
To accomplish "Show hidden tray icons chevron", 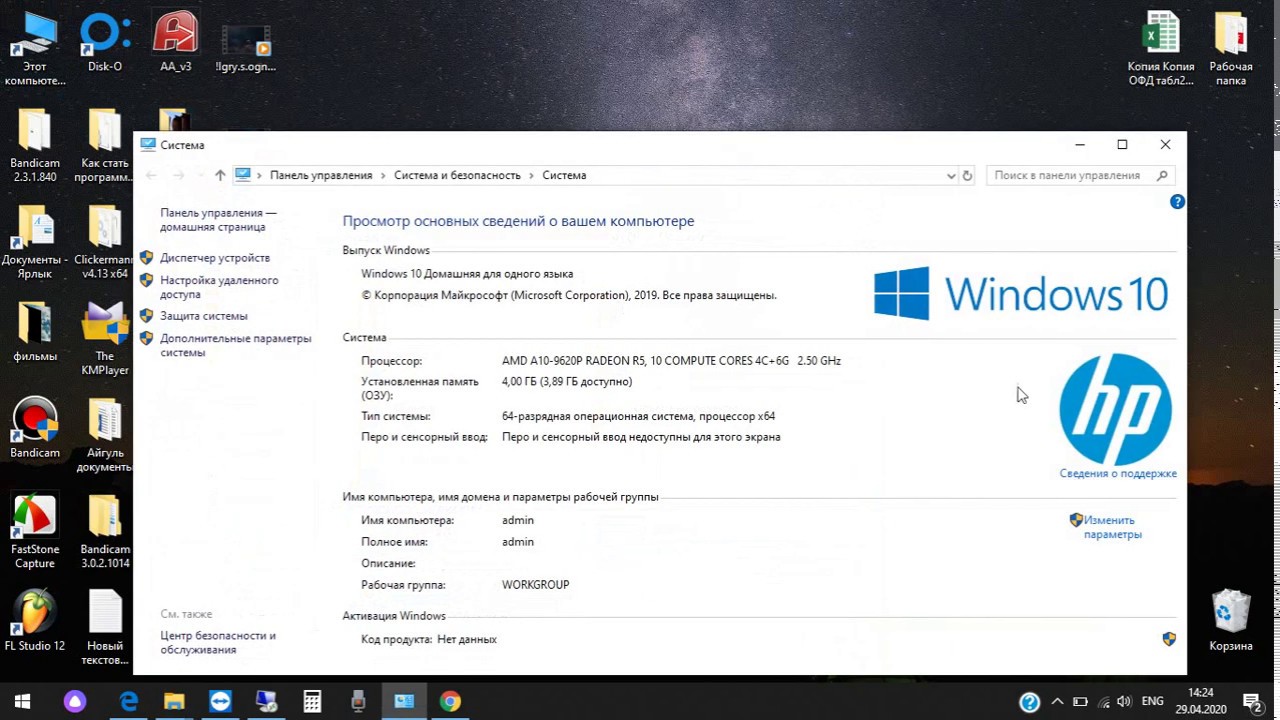I will tap(1058, 701).
